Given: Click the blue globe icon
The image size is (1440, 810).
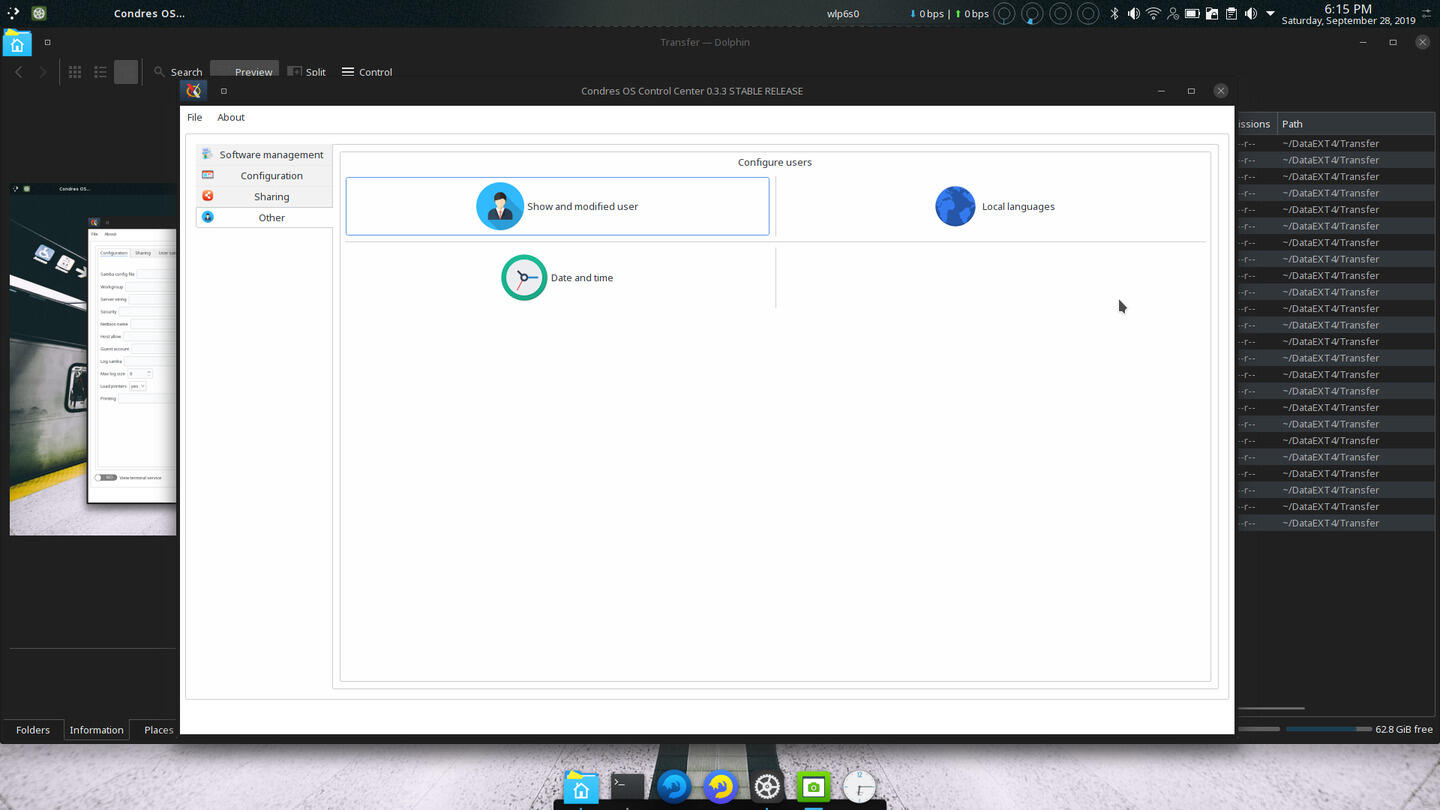Looking at the screenshot, I should (x=955, y=206).
